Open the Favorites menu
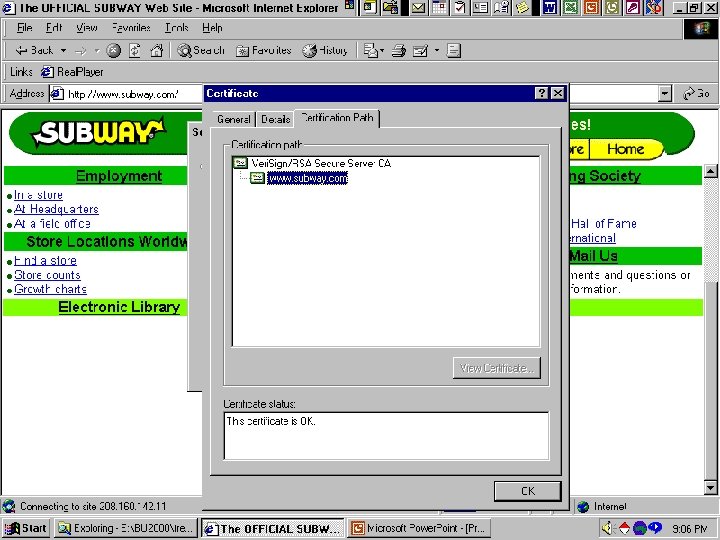Viewport: 720px width, 540px height. (x=131, y=28)
